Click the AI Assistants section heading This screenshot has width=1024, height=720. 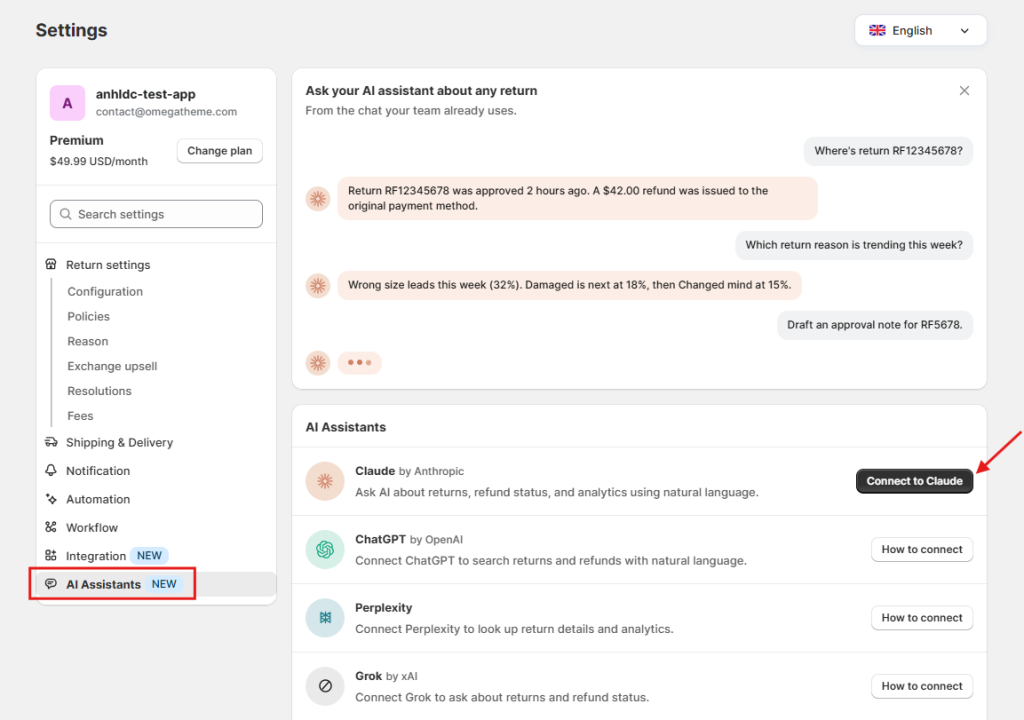click(x=345, y=427)
